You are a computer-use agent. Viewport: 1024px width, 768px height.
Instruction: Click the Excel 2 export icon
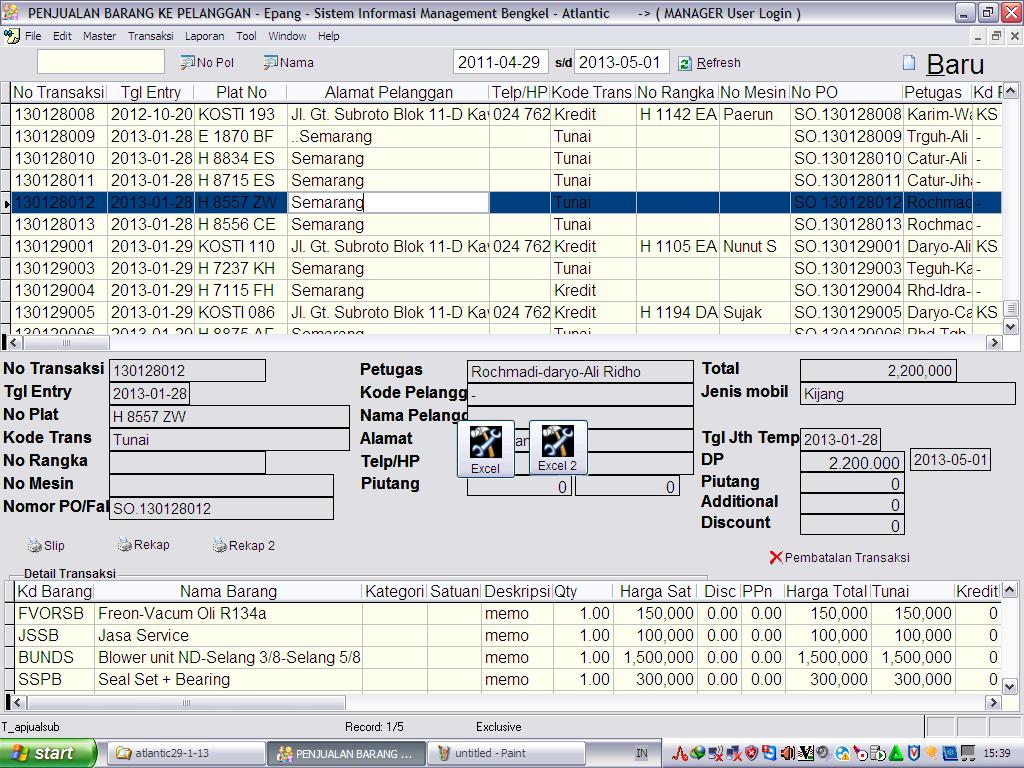557,441
